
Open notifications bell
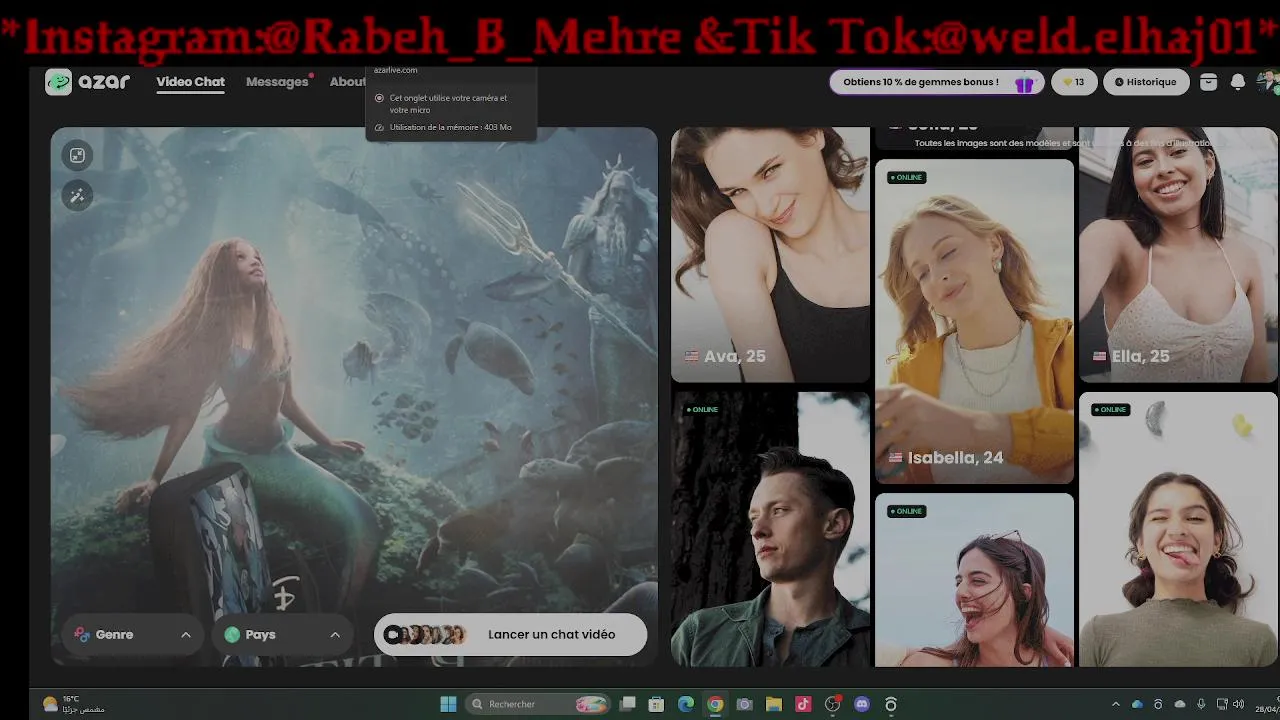point(1238,82)
